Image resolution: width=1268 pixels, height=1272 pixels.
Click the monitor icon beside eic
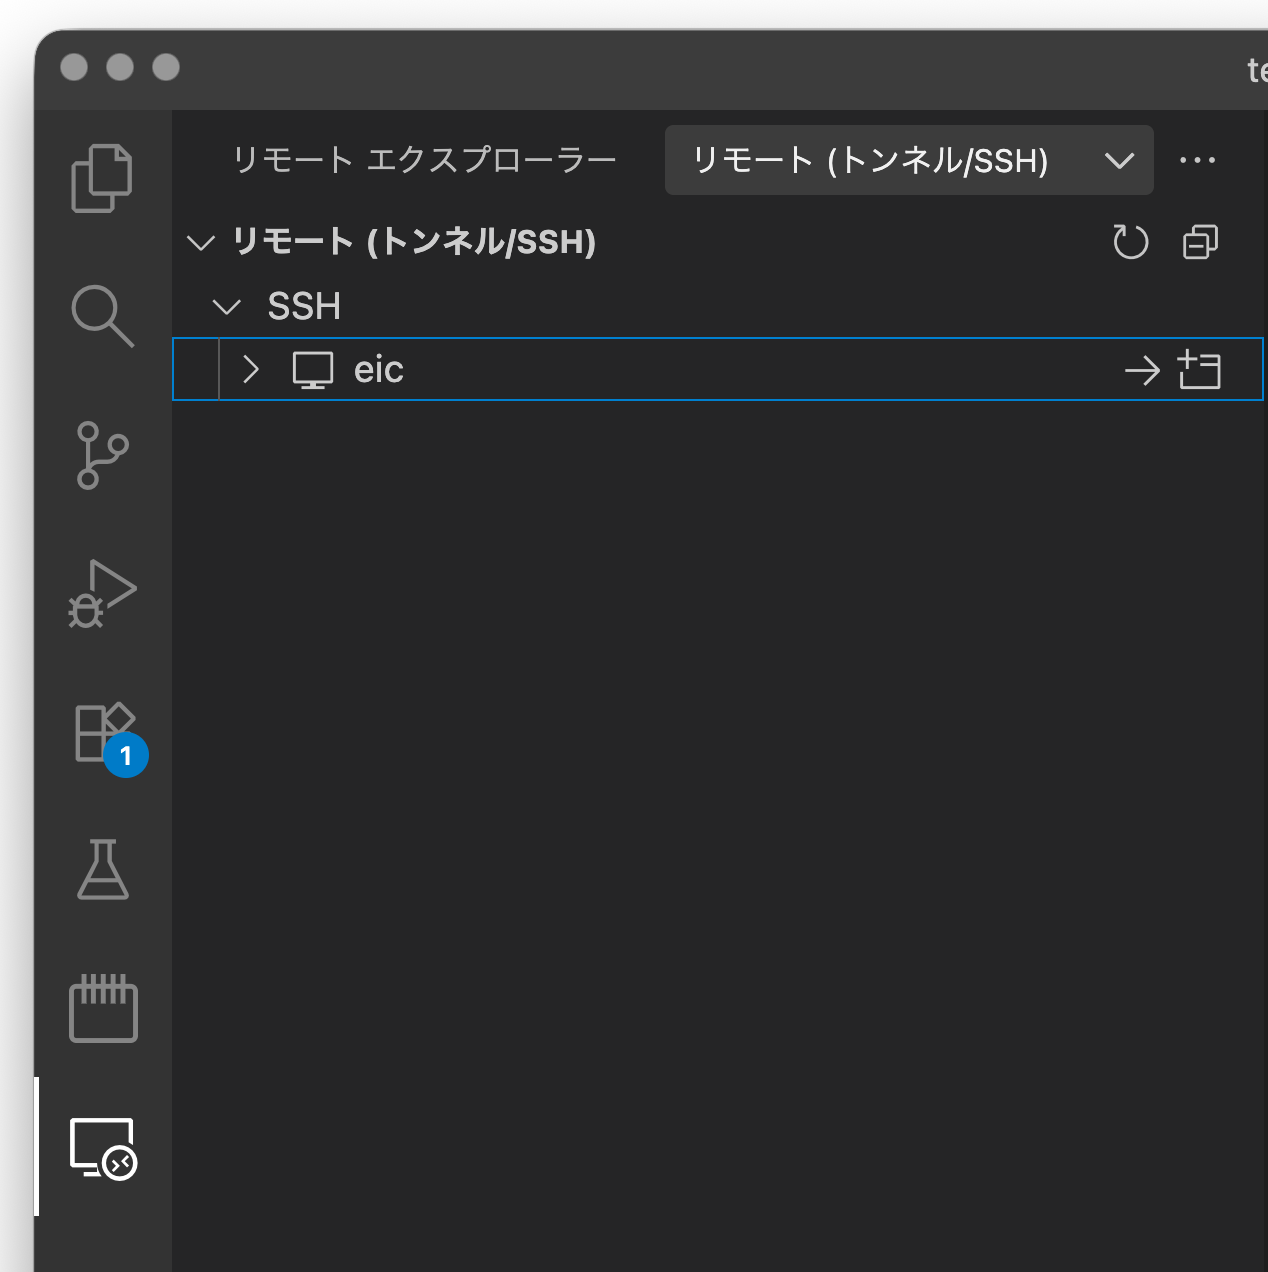point(313,370)
